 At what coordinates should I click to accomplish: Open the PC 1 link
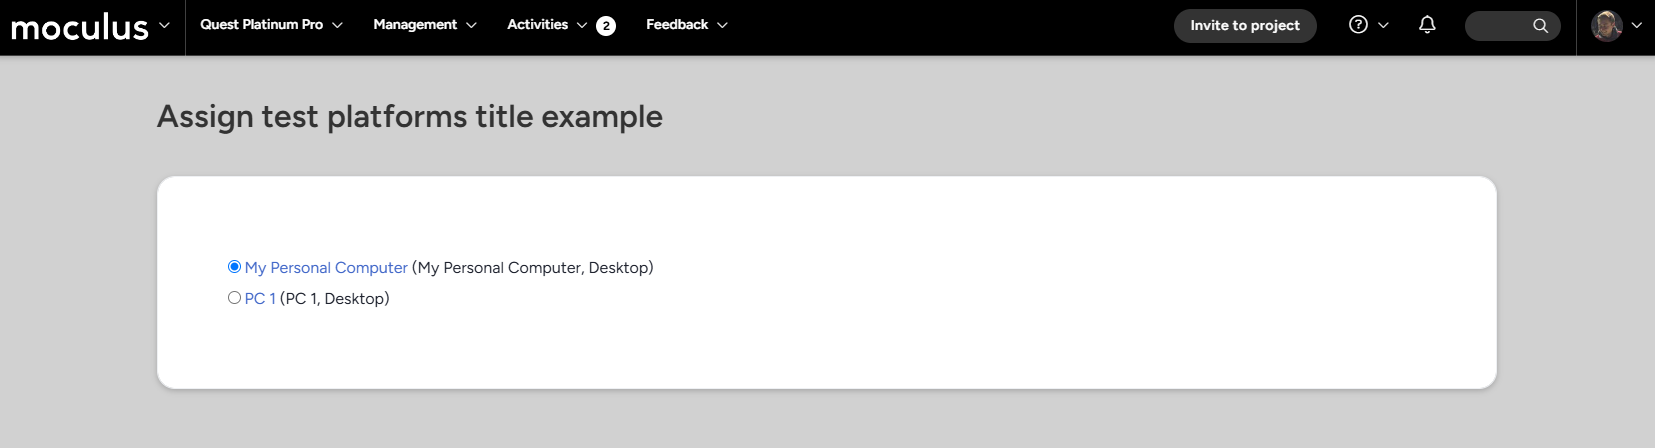pos(260,299)
